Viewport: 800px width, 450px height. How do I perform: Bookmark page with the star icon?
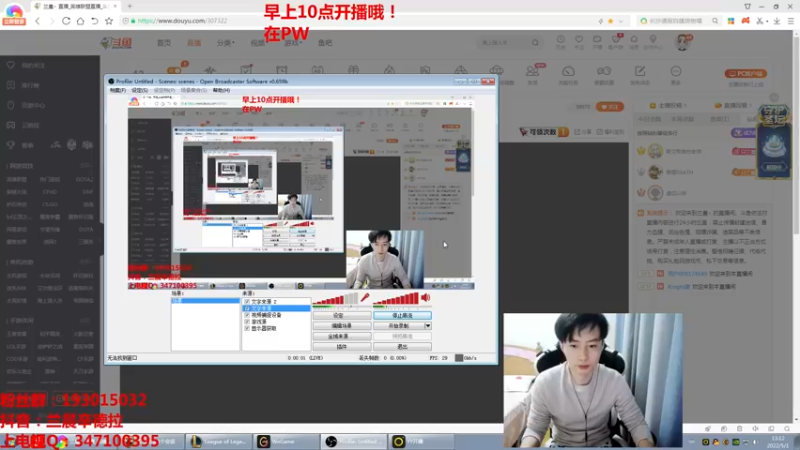click(109, 21)
